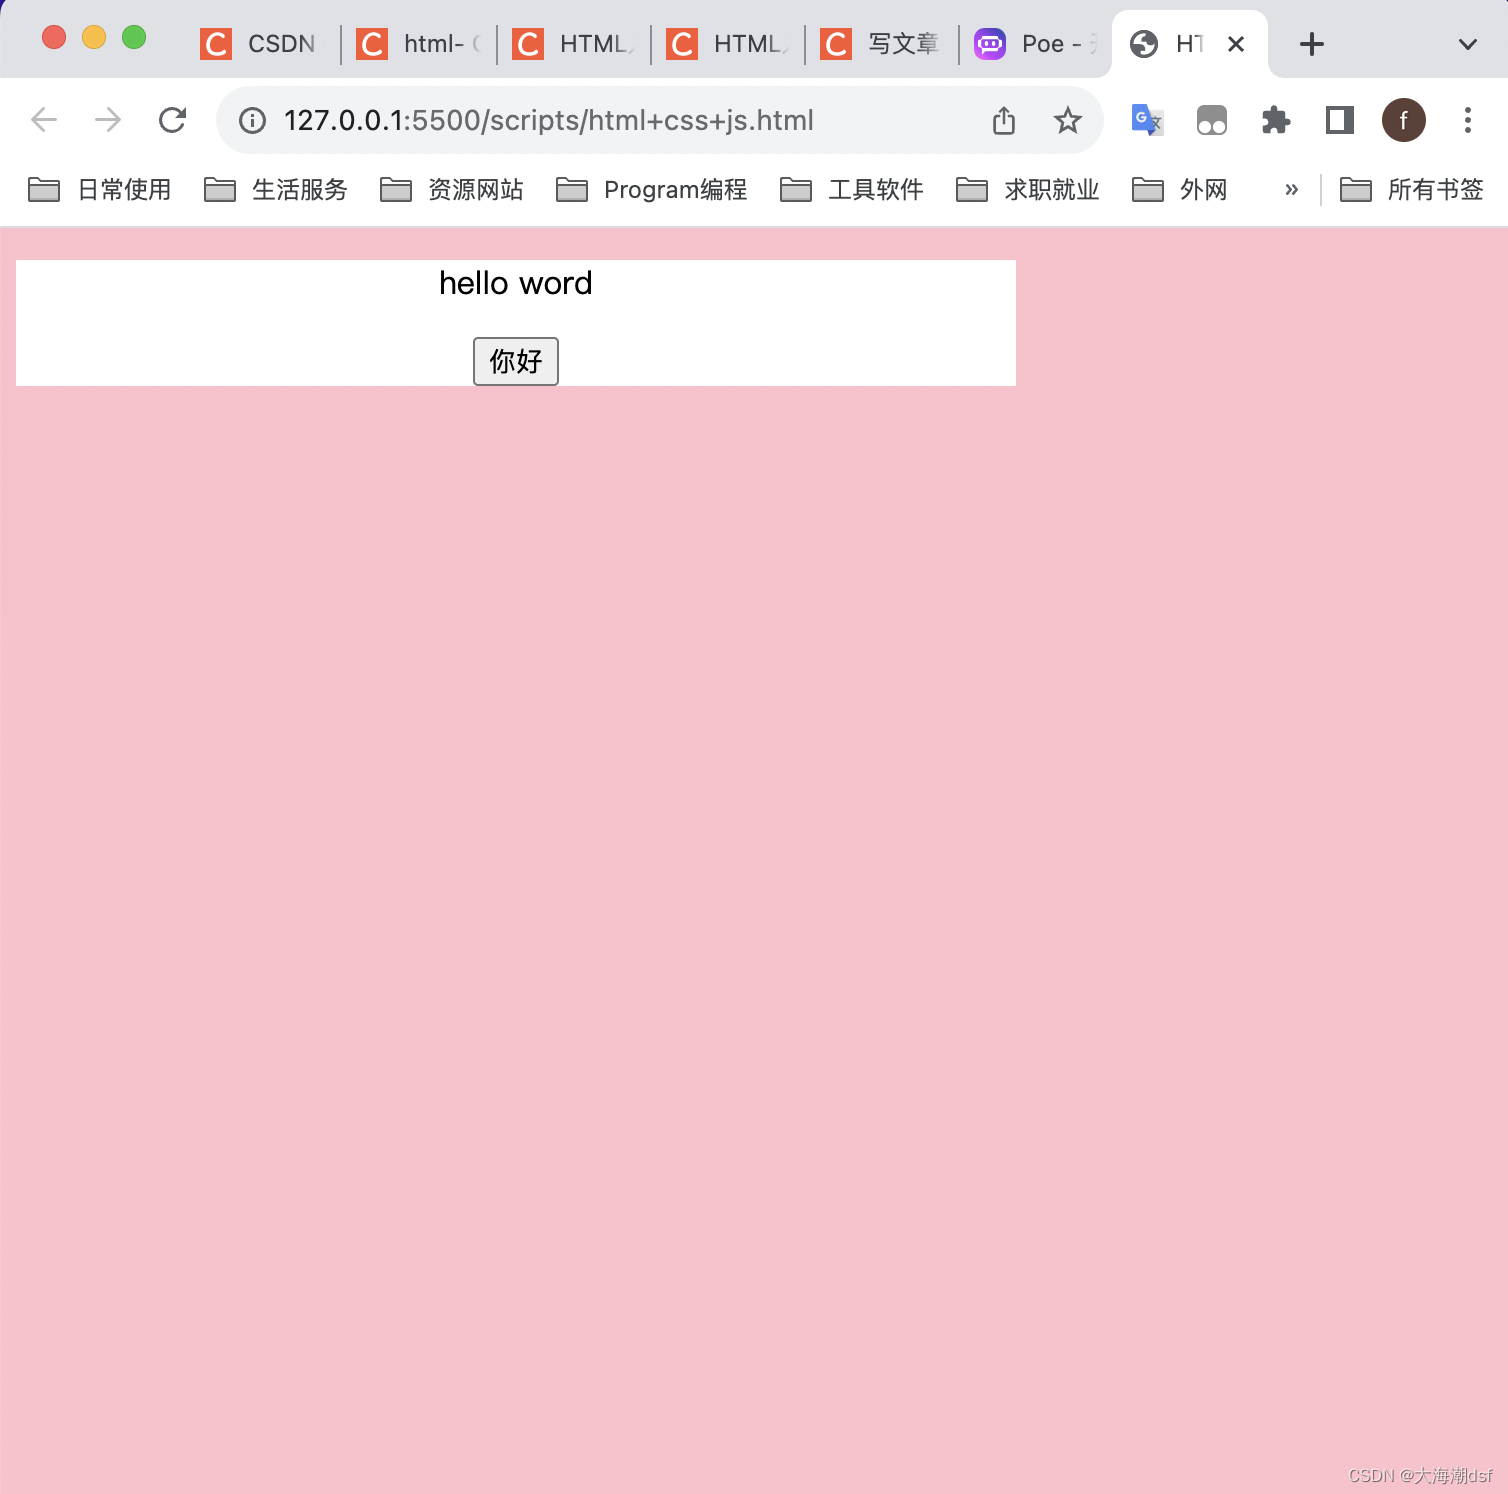Click inside the address bar
Image resolution: width=1508 pixels, height=1494 pixels.
pyautogui.click(x=600, y=120)
